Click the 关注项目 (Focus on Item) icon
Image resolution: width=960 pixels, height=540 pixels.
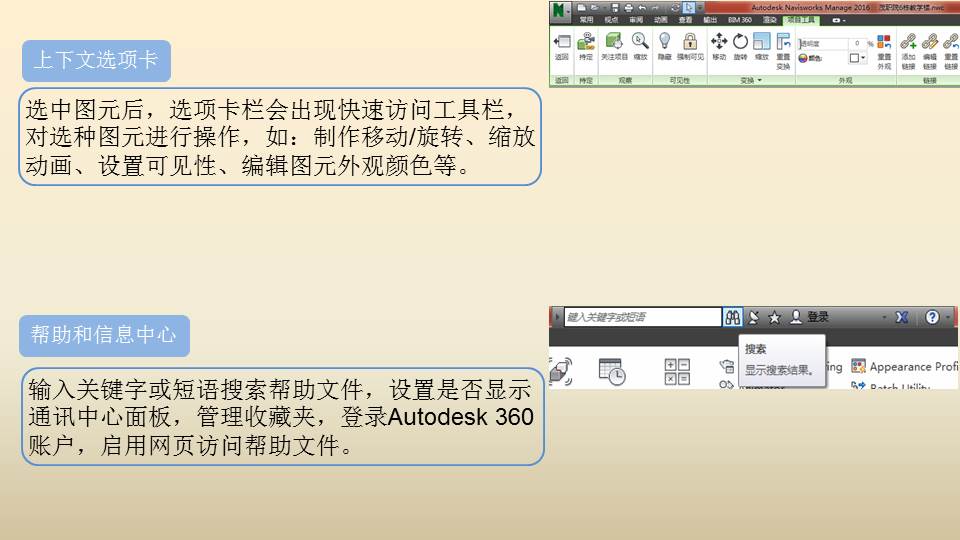(x=615, y=41)
